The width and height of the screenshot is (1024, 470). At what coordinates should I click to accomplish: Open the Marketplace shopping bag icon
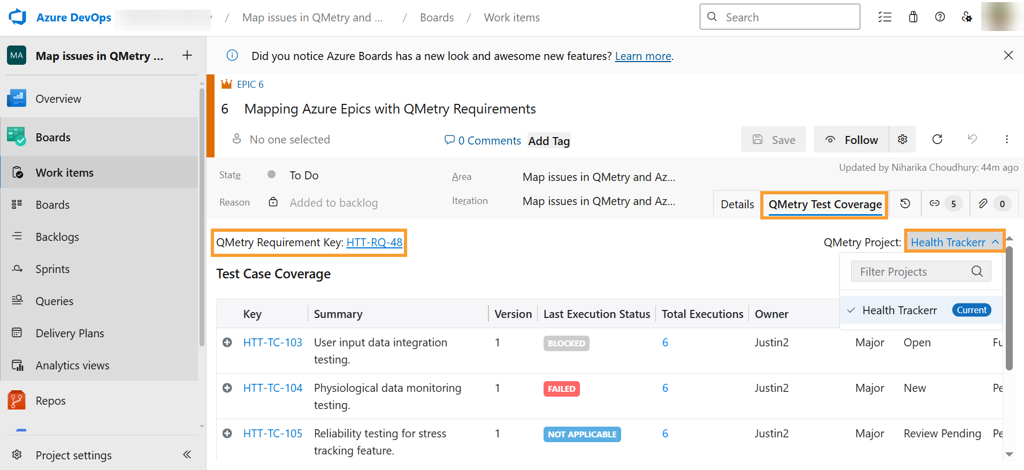click(x=913, y=18)
